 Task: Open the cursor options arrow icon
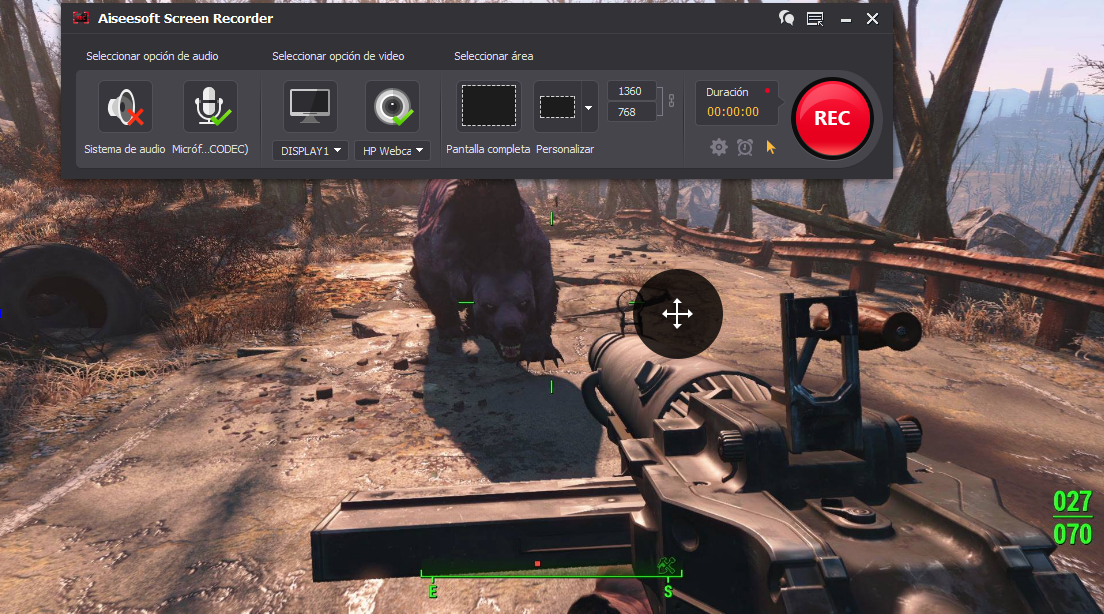(771, 147)
